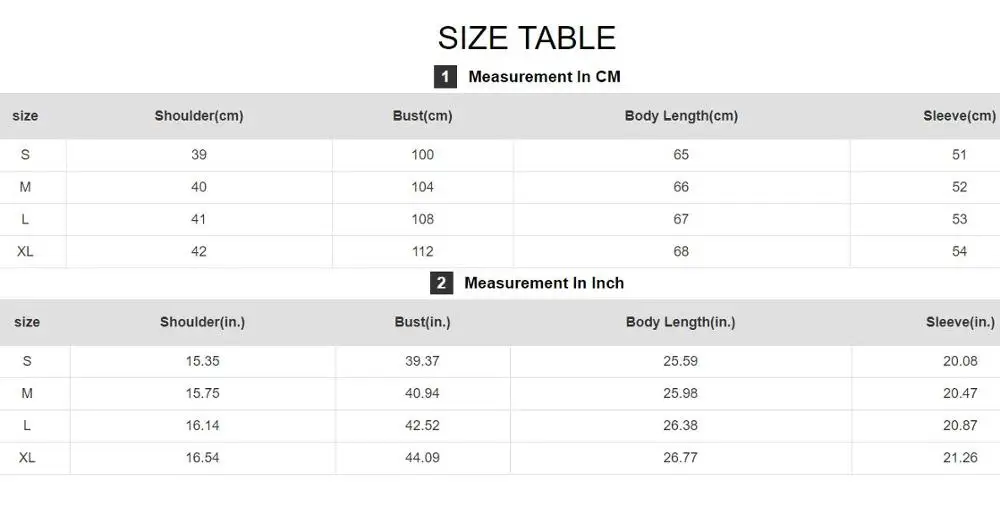
Task: Select the Measurement In Inch heading
Action: (544, 283)
